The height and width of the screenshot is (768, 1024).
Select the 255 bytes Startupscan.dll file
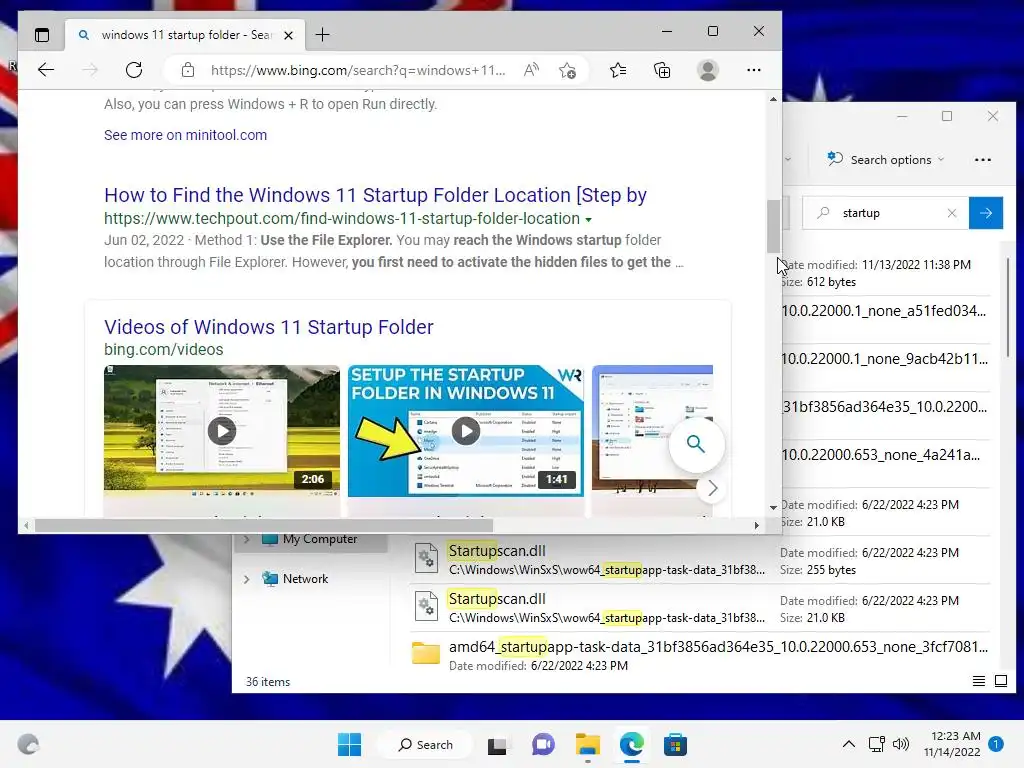tap(700, 560)
